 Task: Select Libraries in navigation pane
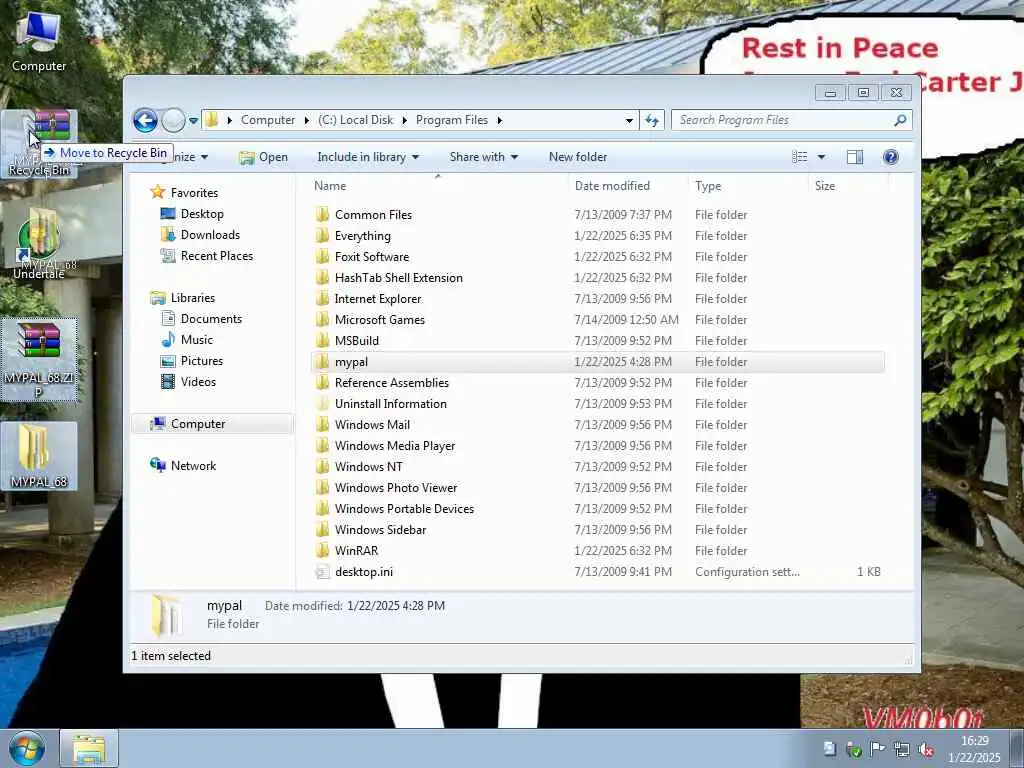tap(193, 298)
